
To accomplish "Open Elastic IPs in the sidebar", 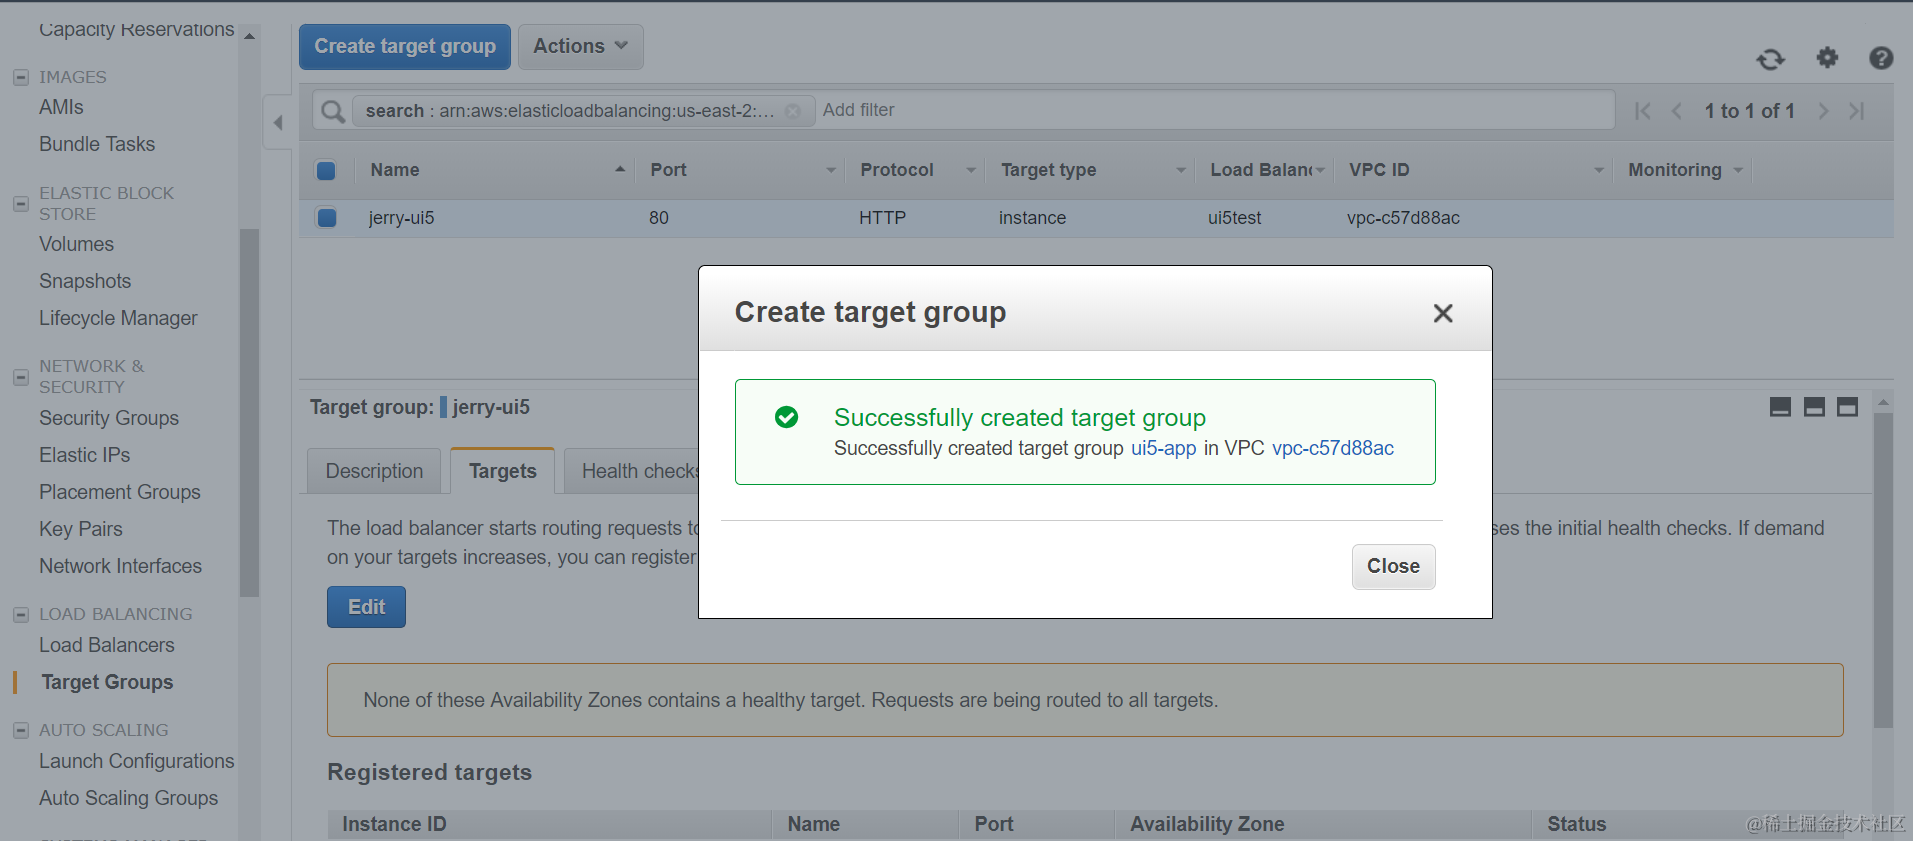I will [x=85, y=455].
